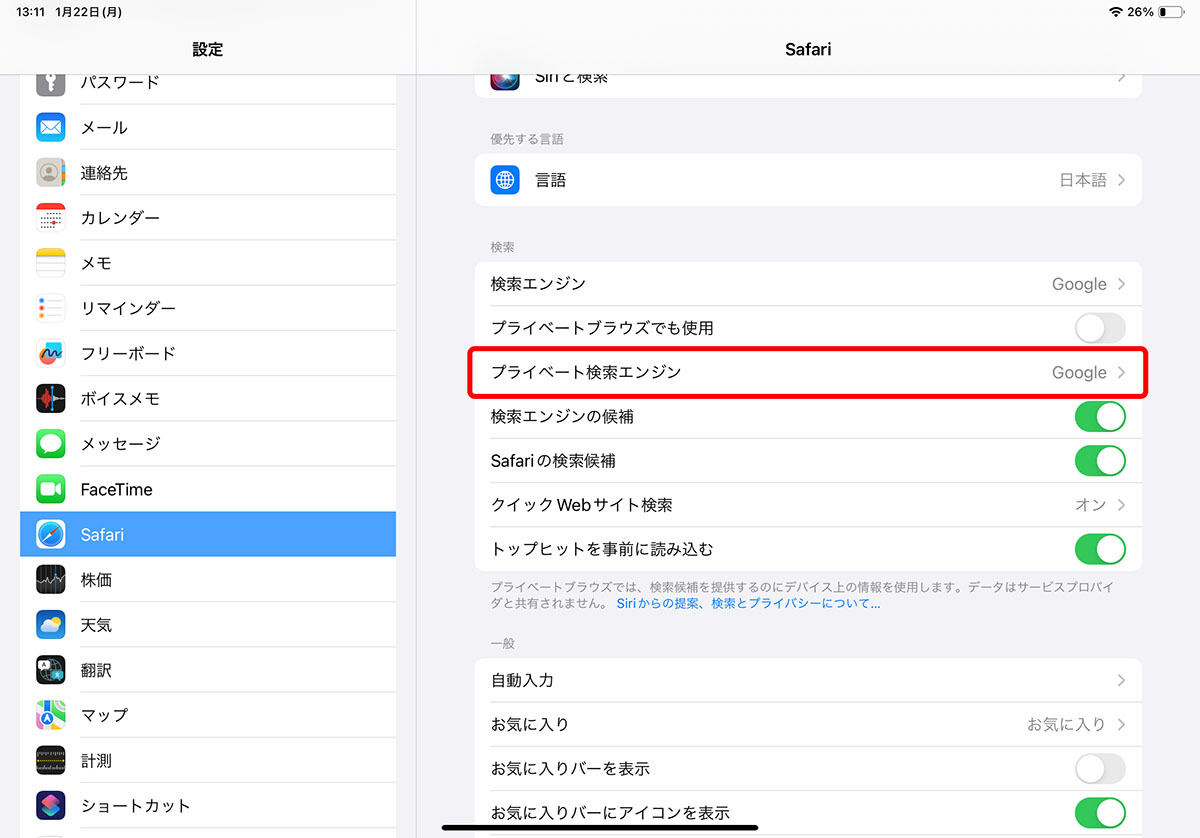1200x838 pixels.
Task: Tap the プライベート検索エンジン label
Action: 586,372
